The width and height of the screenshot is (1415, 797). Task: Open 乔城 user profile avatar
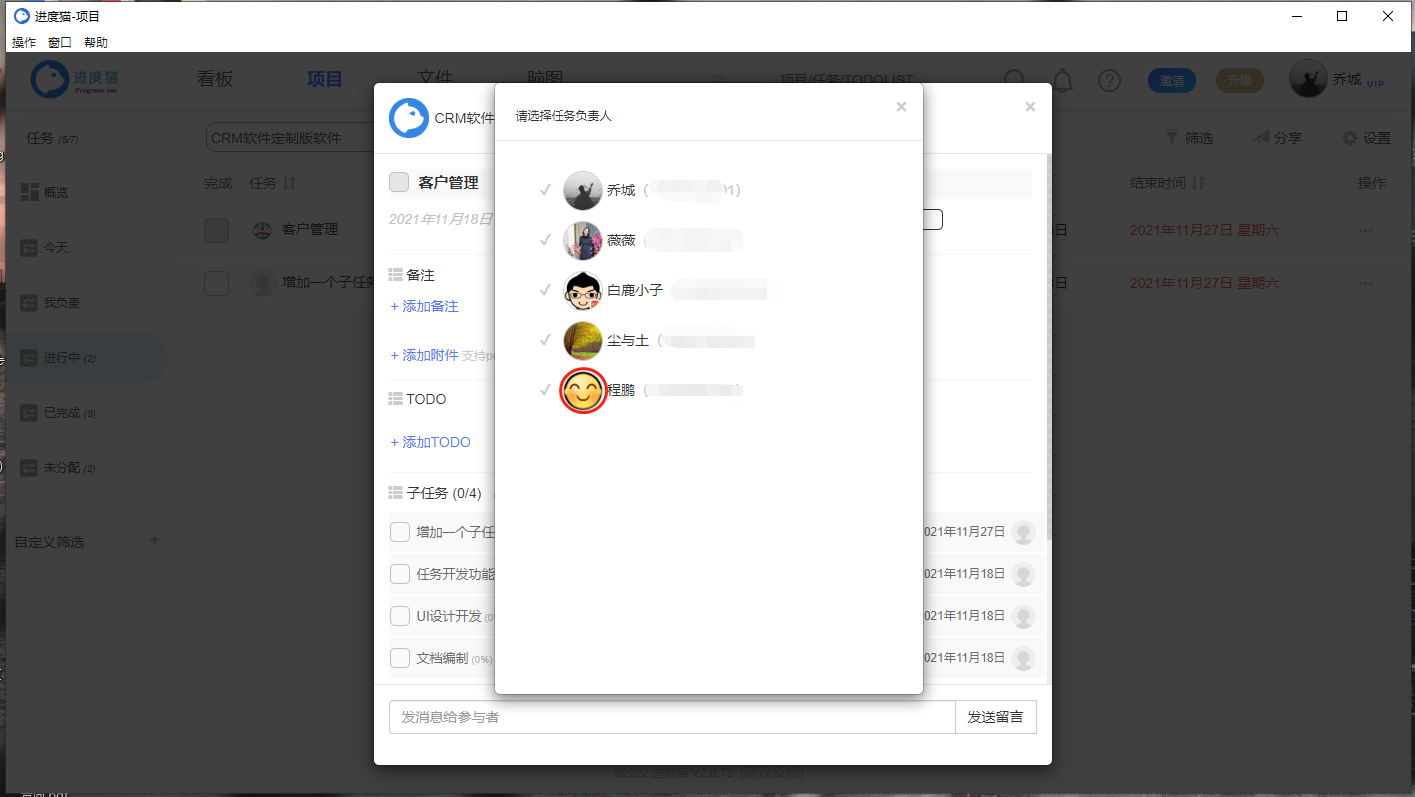point(1308,79)
